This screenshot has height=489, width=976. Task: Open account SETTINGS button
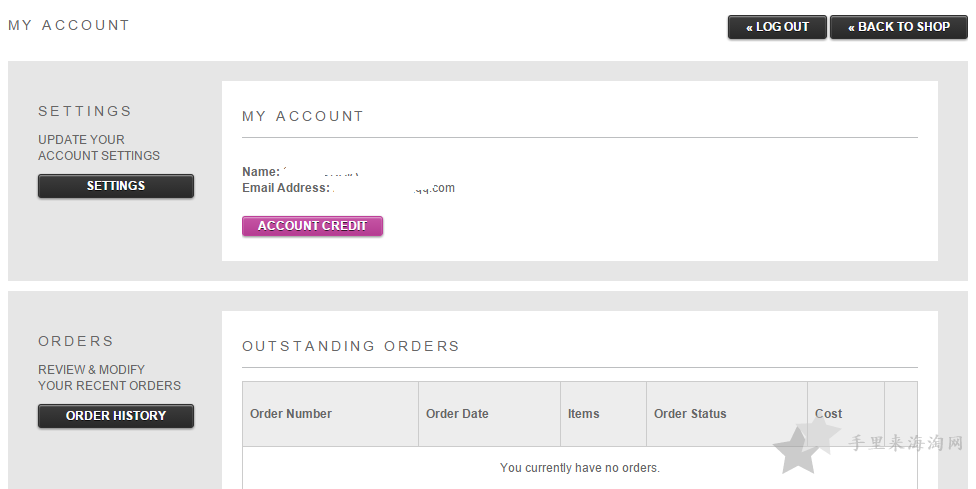(x=116, y=186)
